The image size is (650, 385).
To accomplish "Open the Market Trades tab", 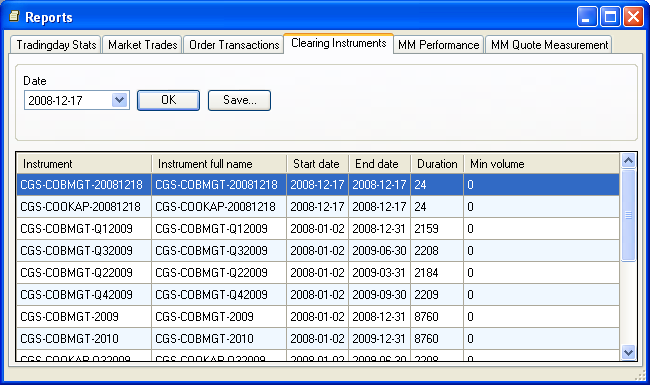I will (x=143, y=45).
